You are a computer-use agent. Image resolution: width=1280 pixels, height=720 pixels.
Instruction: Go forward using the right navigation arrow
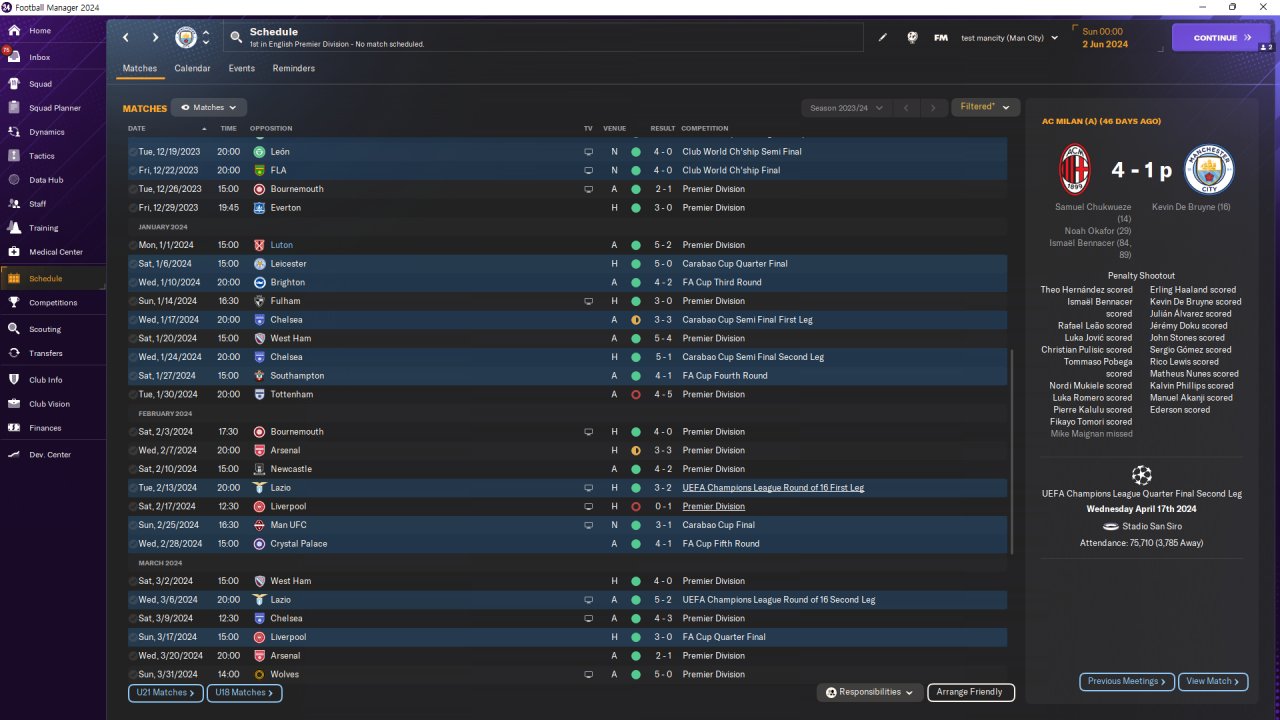pyautogui.click(x=155, y=38)
